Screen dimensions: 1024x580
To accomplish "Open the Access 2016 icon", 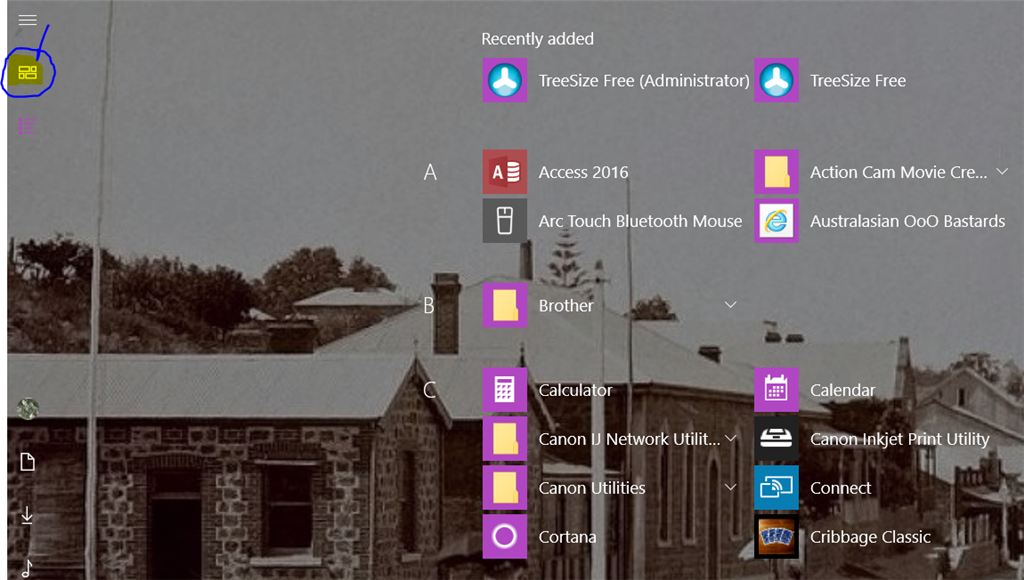I will pos(505,172).
